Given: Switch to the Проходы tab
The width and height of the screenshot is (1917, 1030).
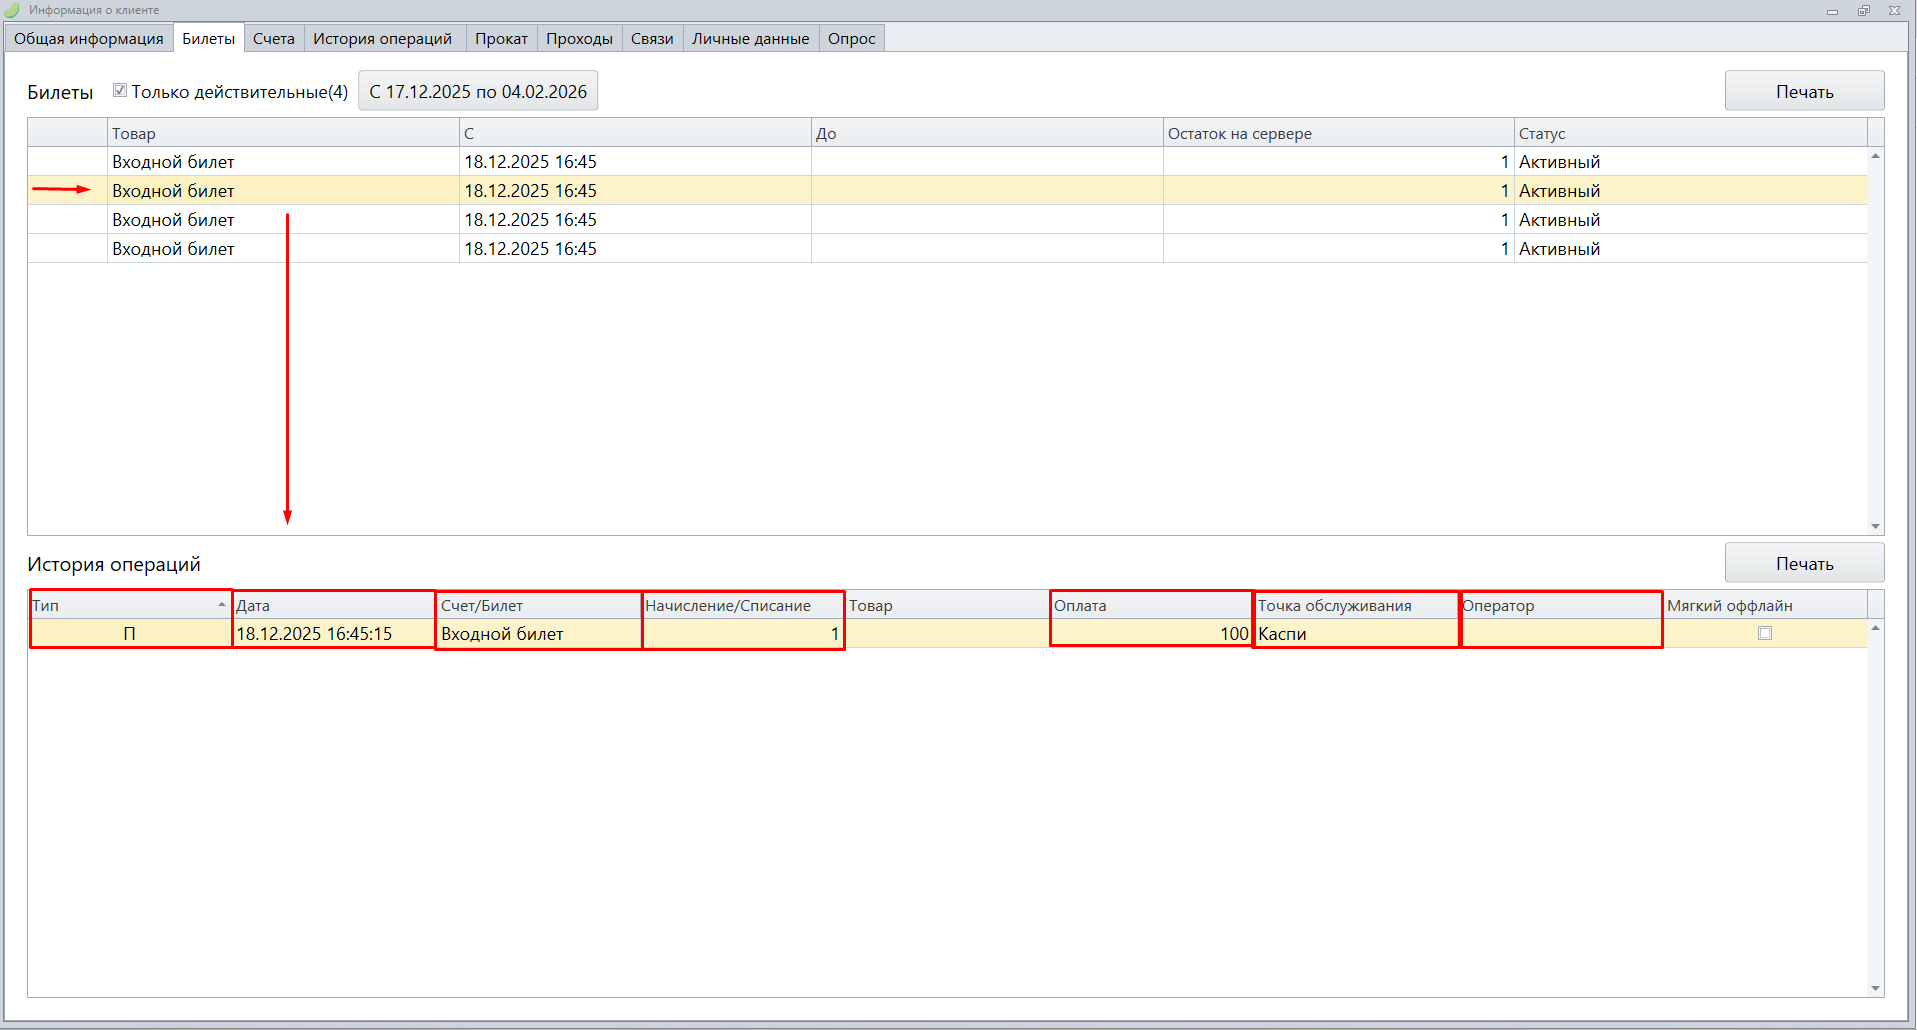Looking at the screenshot, I should [x=579, y=39].
